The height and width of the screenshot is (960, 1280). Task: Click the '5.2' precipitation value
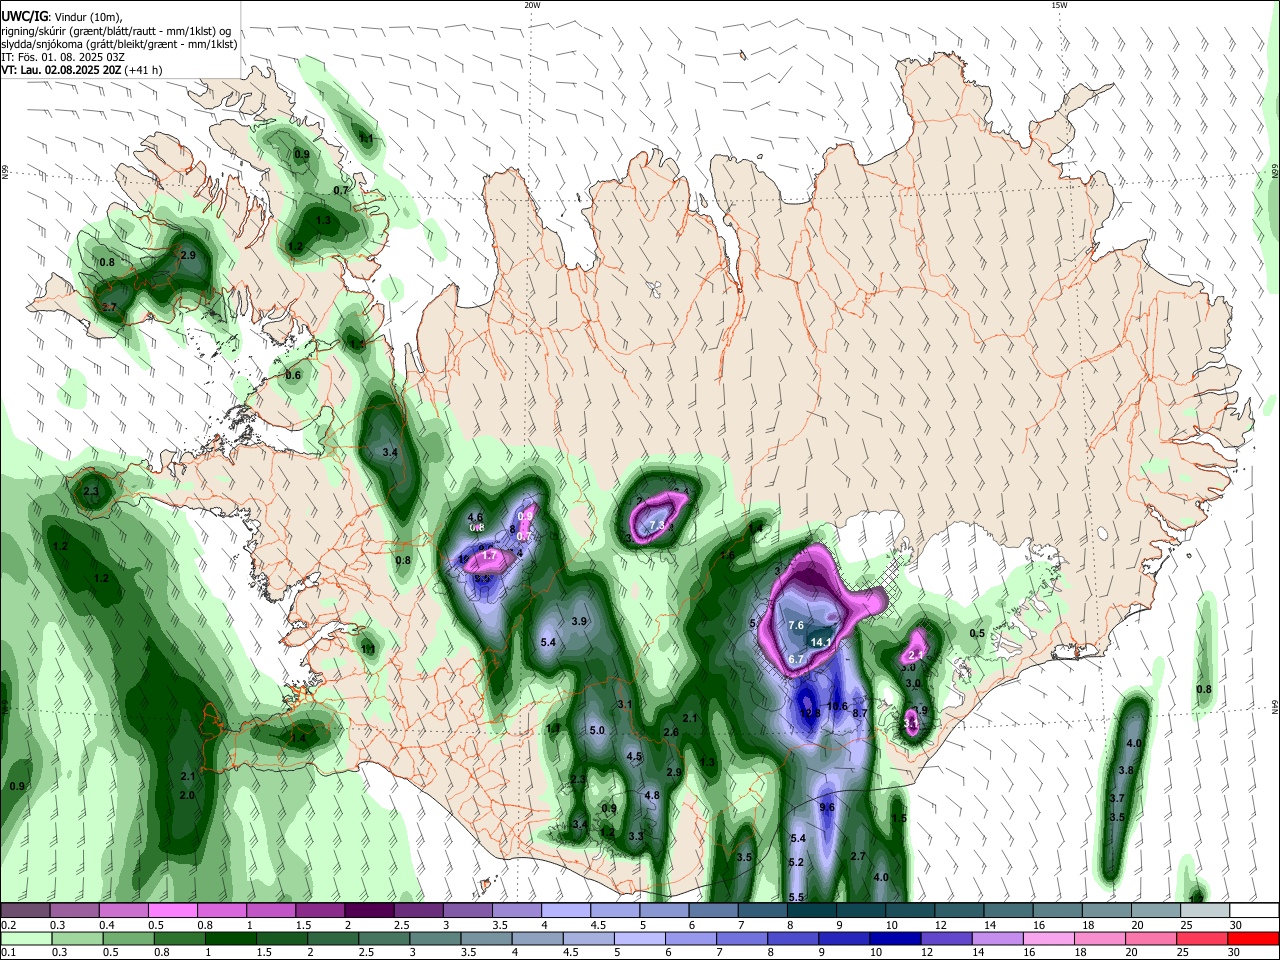[797, 862]
